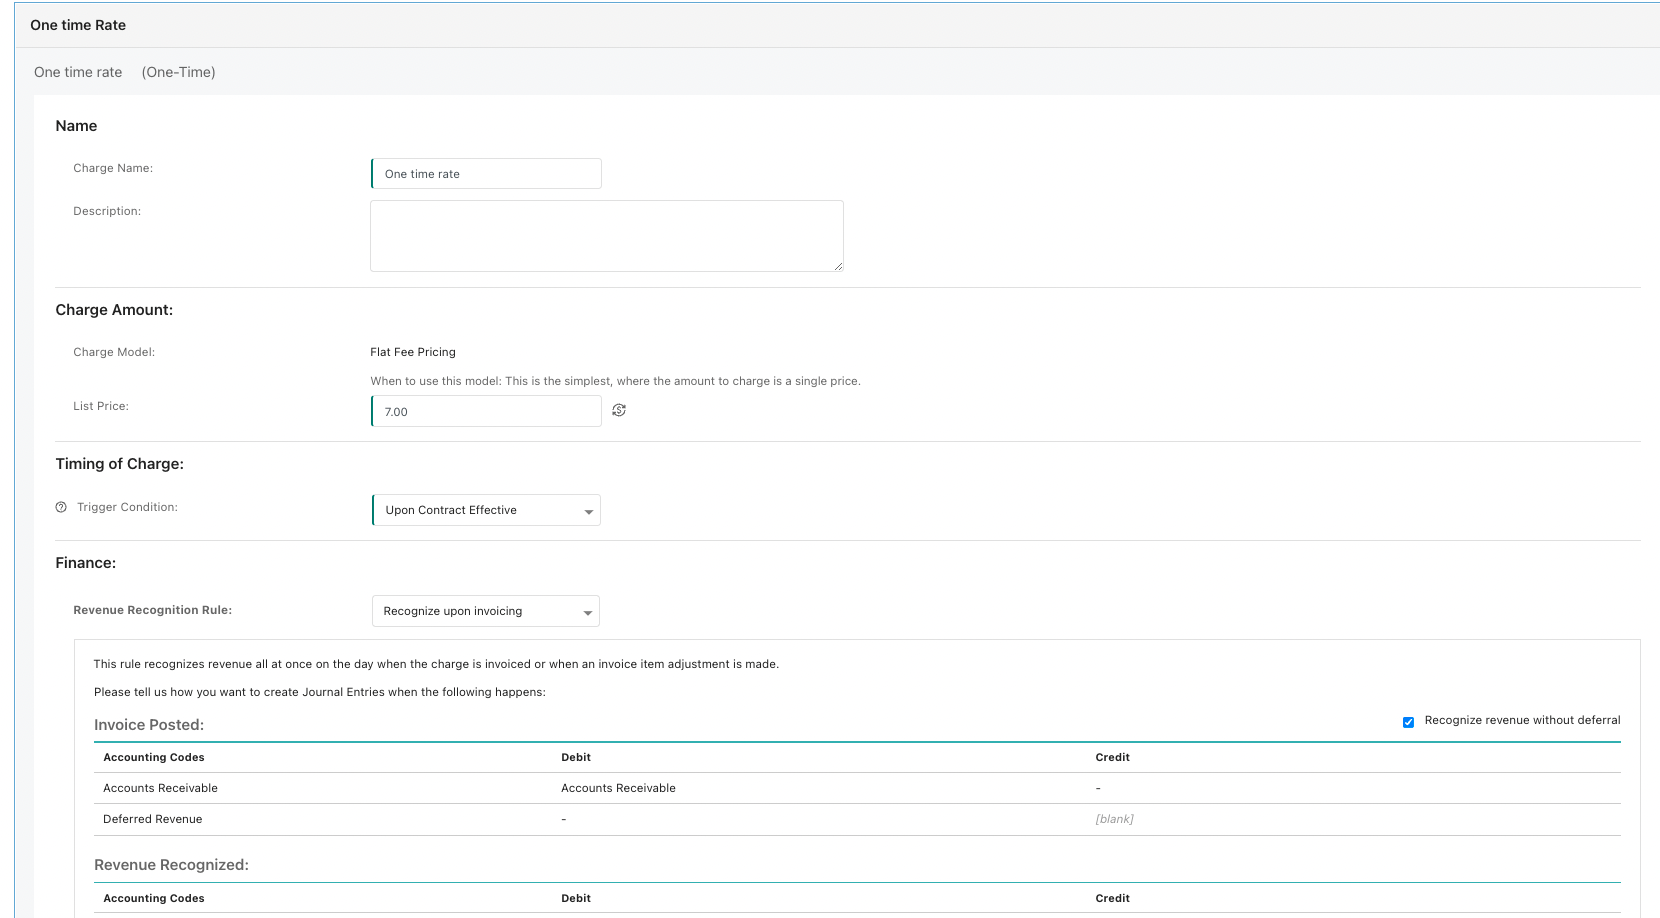
Task: Click into the Charge Name field
Action: [486, 174]
